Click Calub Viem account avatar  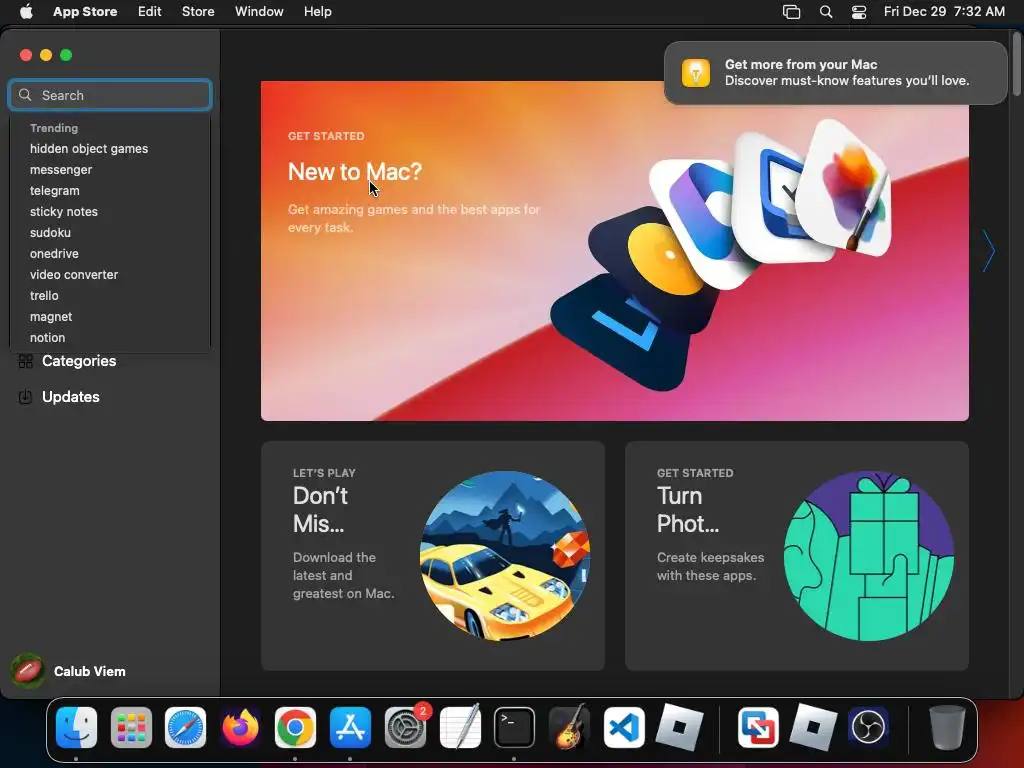coord(27,671)
